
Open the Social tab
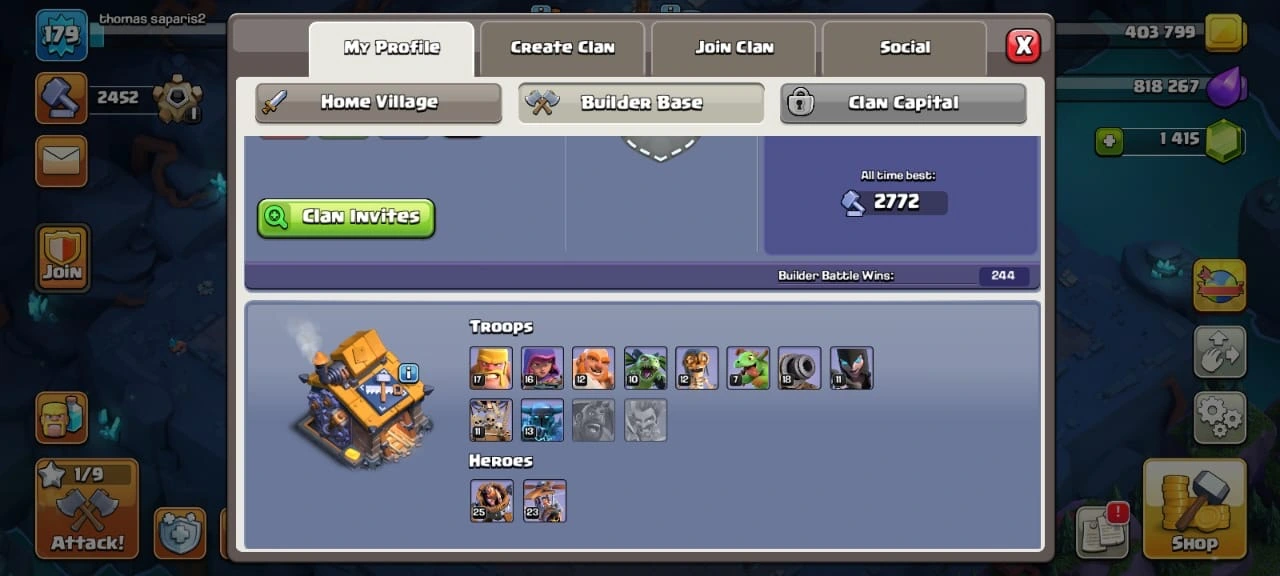click(905, 48)
